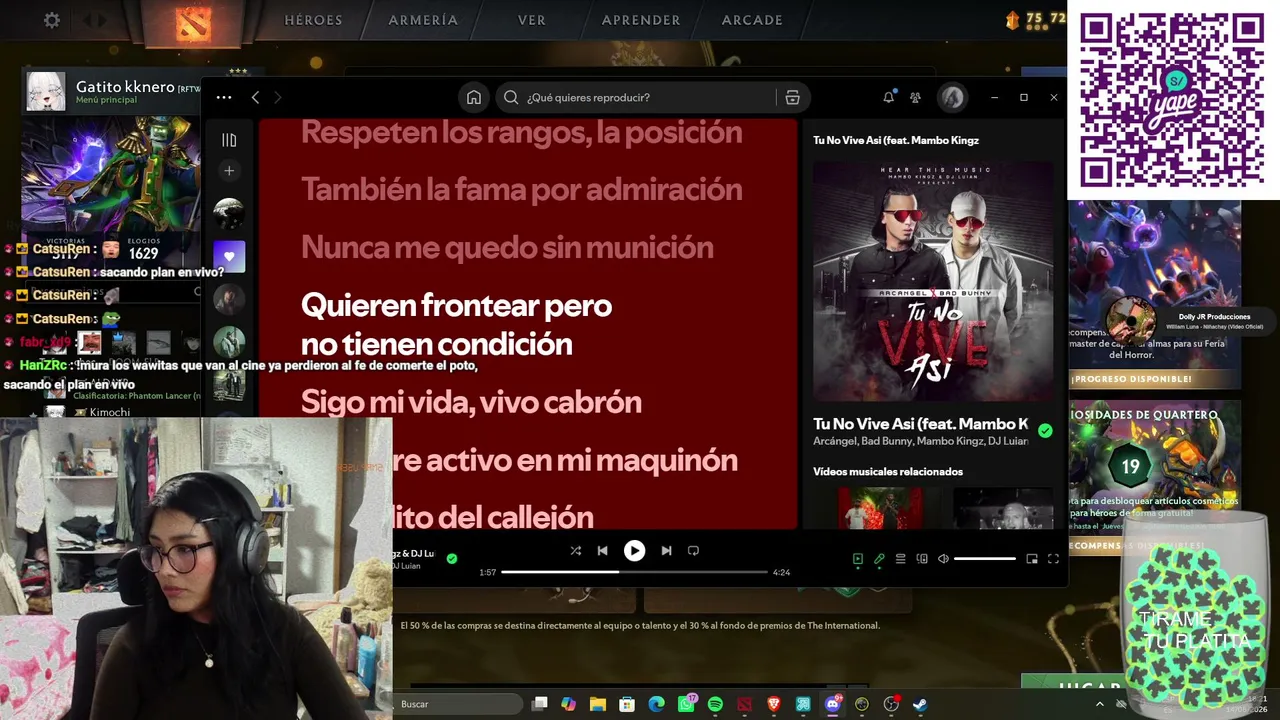Toggle repeat in Spotify player
This screenshot has height=720, width=1280.
(x=693, y=550)
